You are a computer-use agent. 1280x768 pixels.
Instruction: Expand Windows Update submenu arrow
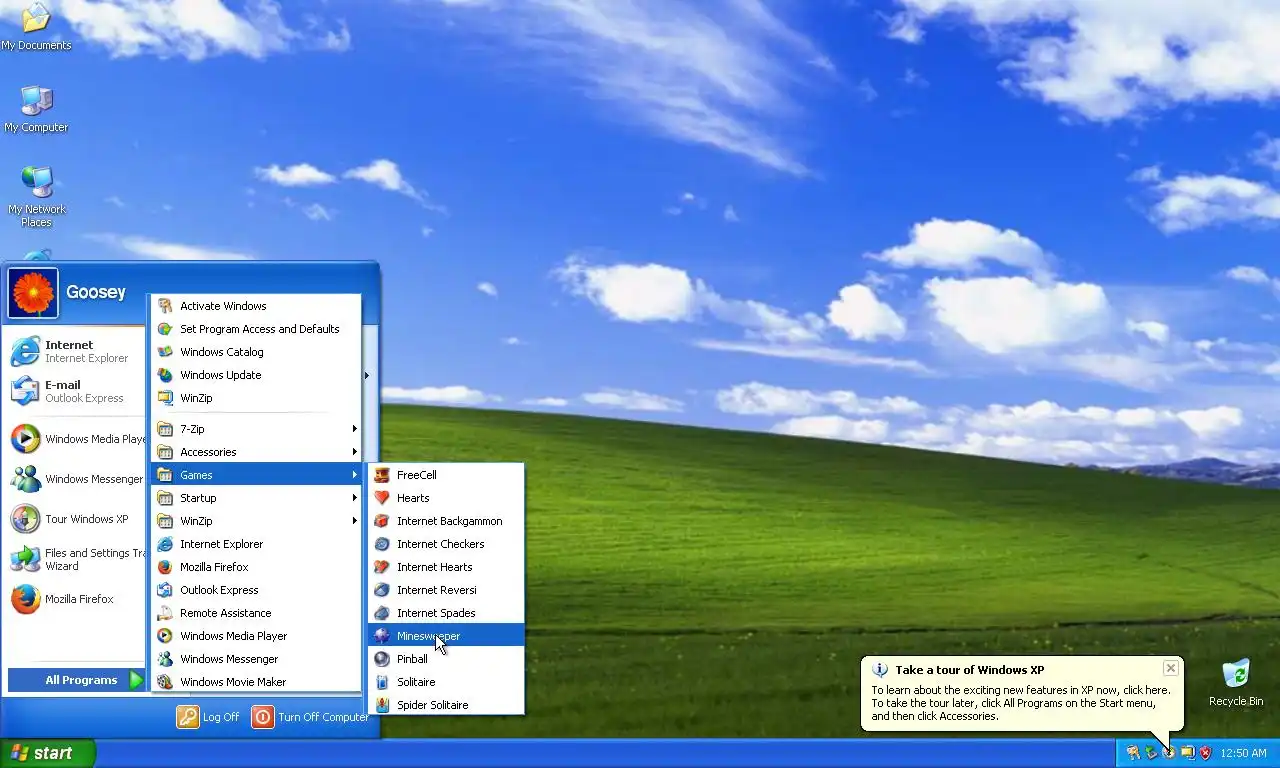[366, 375]
